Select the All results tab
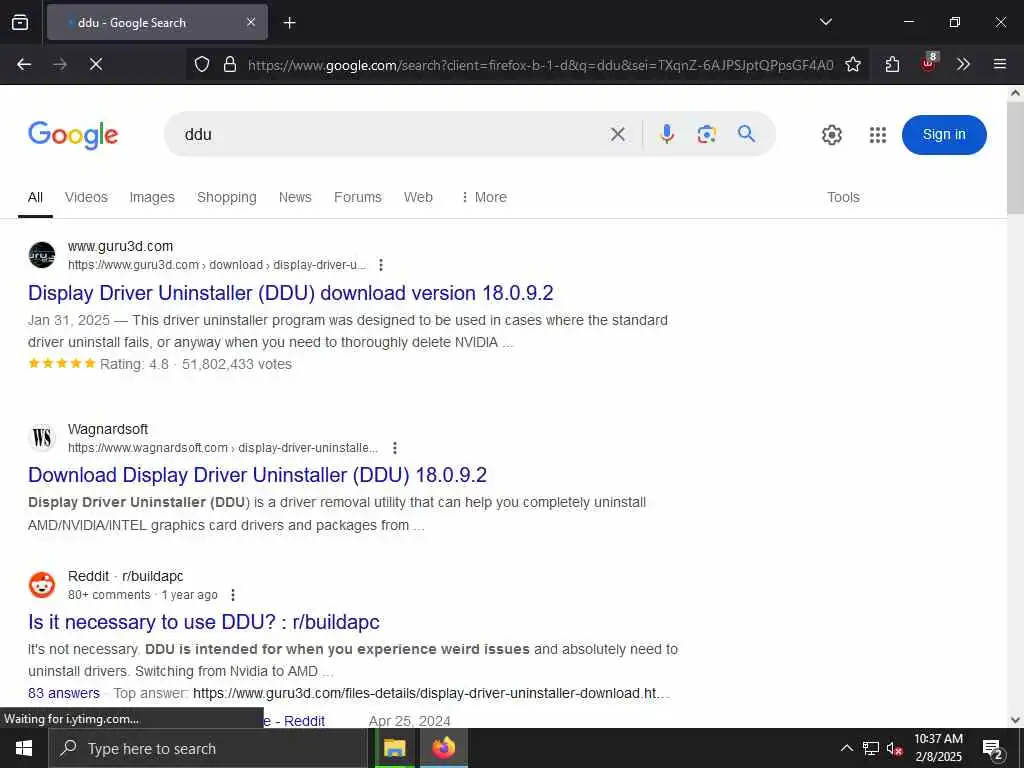 (35, 197)
